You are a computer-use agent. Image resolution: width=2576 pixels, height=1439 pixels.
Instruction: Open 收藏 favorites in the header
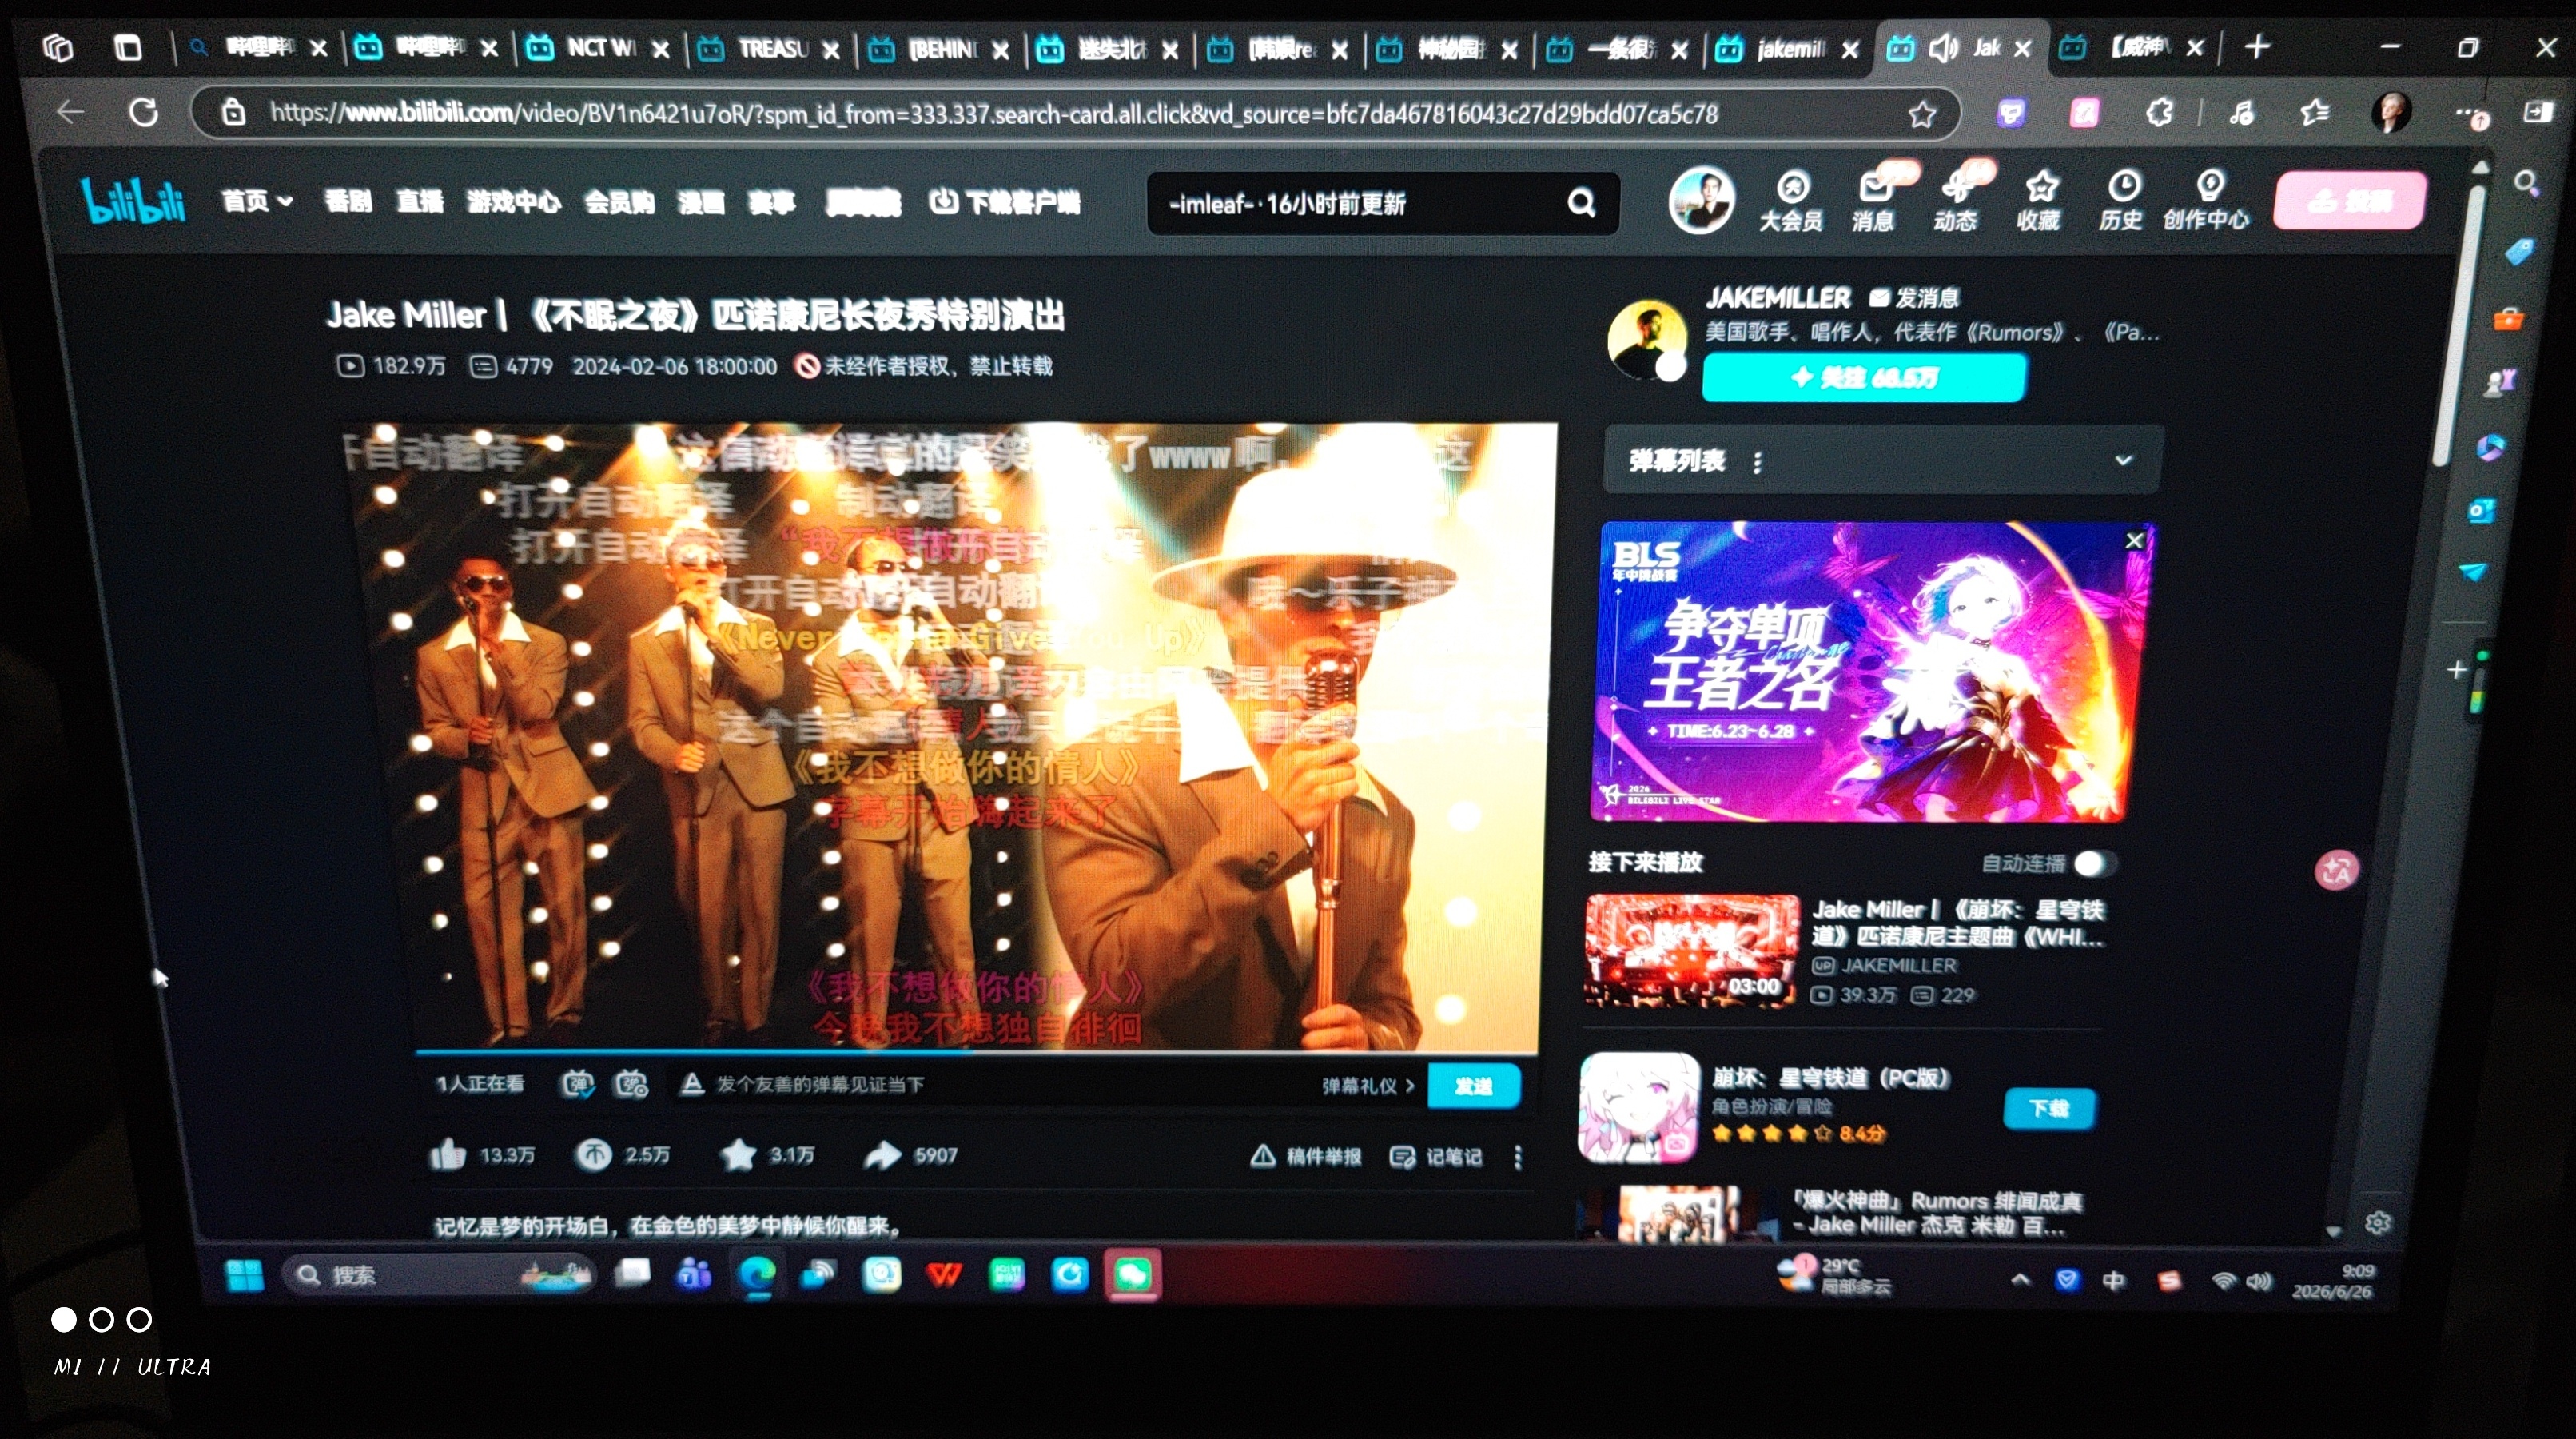coord(2039,201)
